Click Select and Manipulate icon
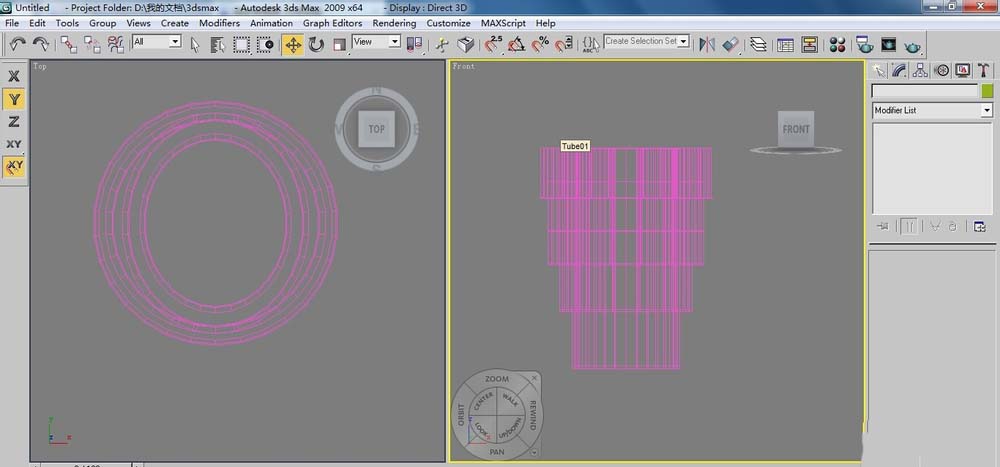This screenshot has width=1000, height=467. pos(443,45)
